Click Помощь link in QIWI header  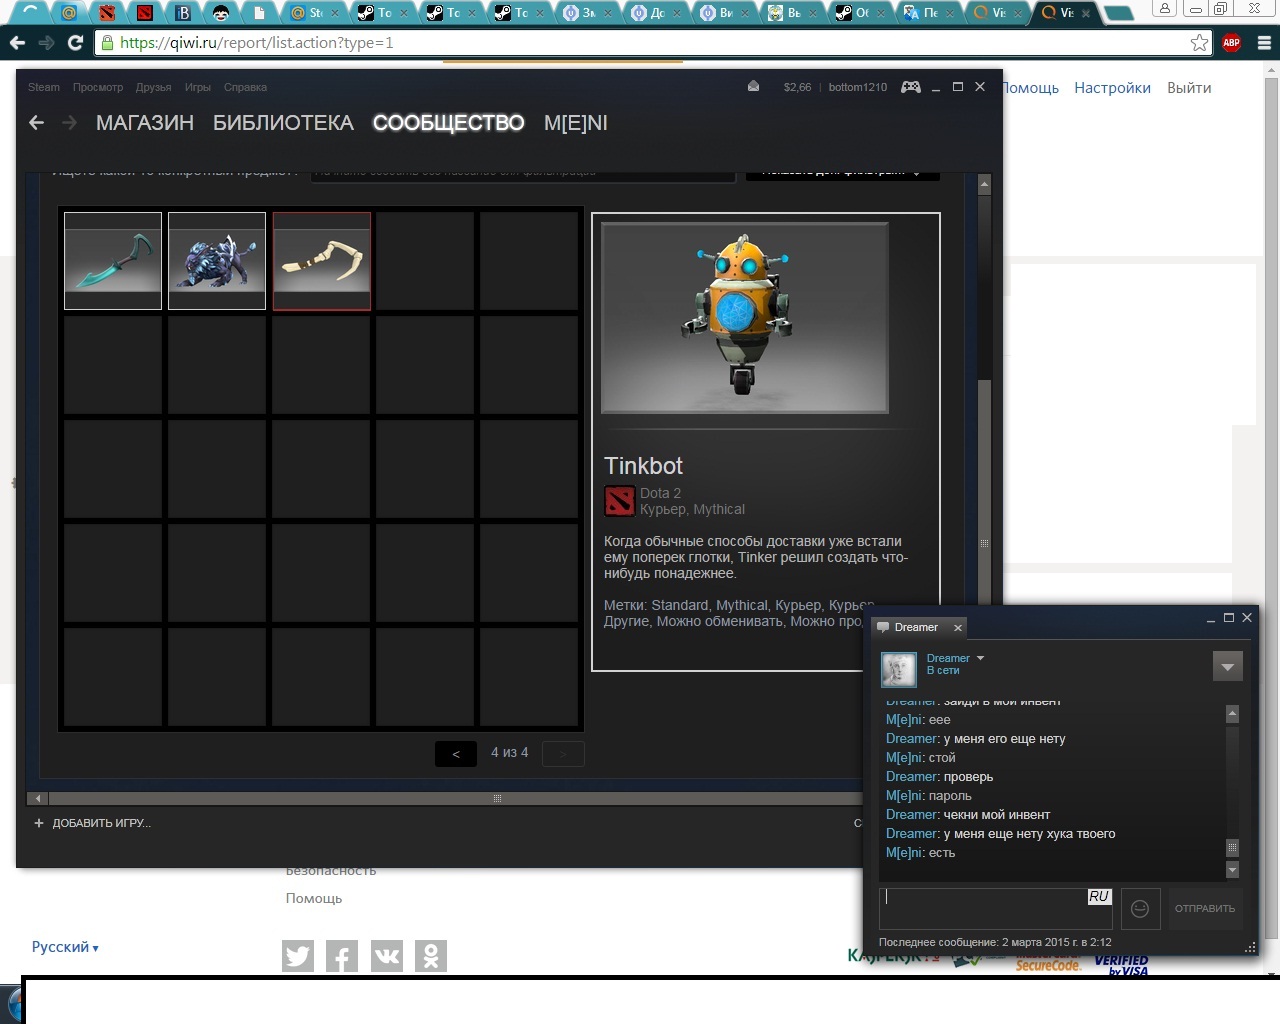[x=1031, y=88]
